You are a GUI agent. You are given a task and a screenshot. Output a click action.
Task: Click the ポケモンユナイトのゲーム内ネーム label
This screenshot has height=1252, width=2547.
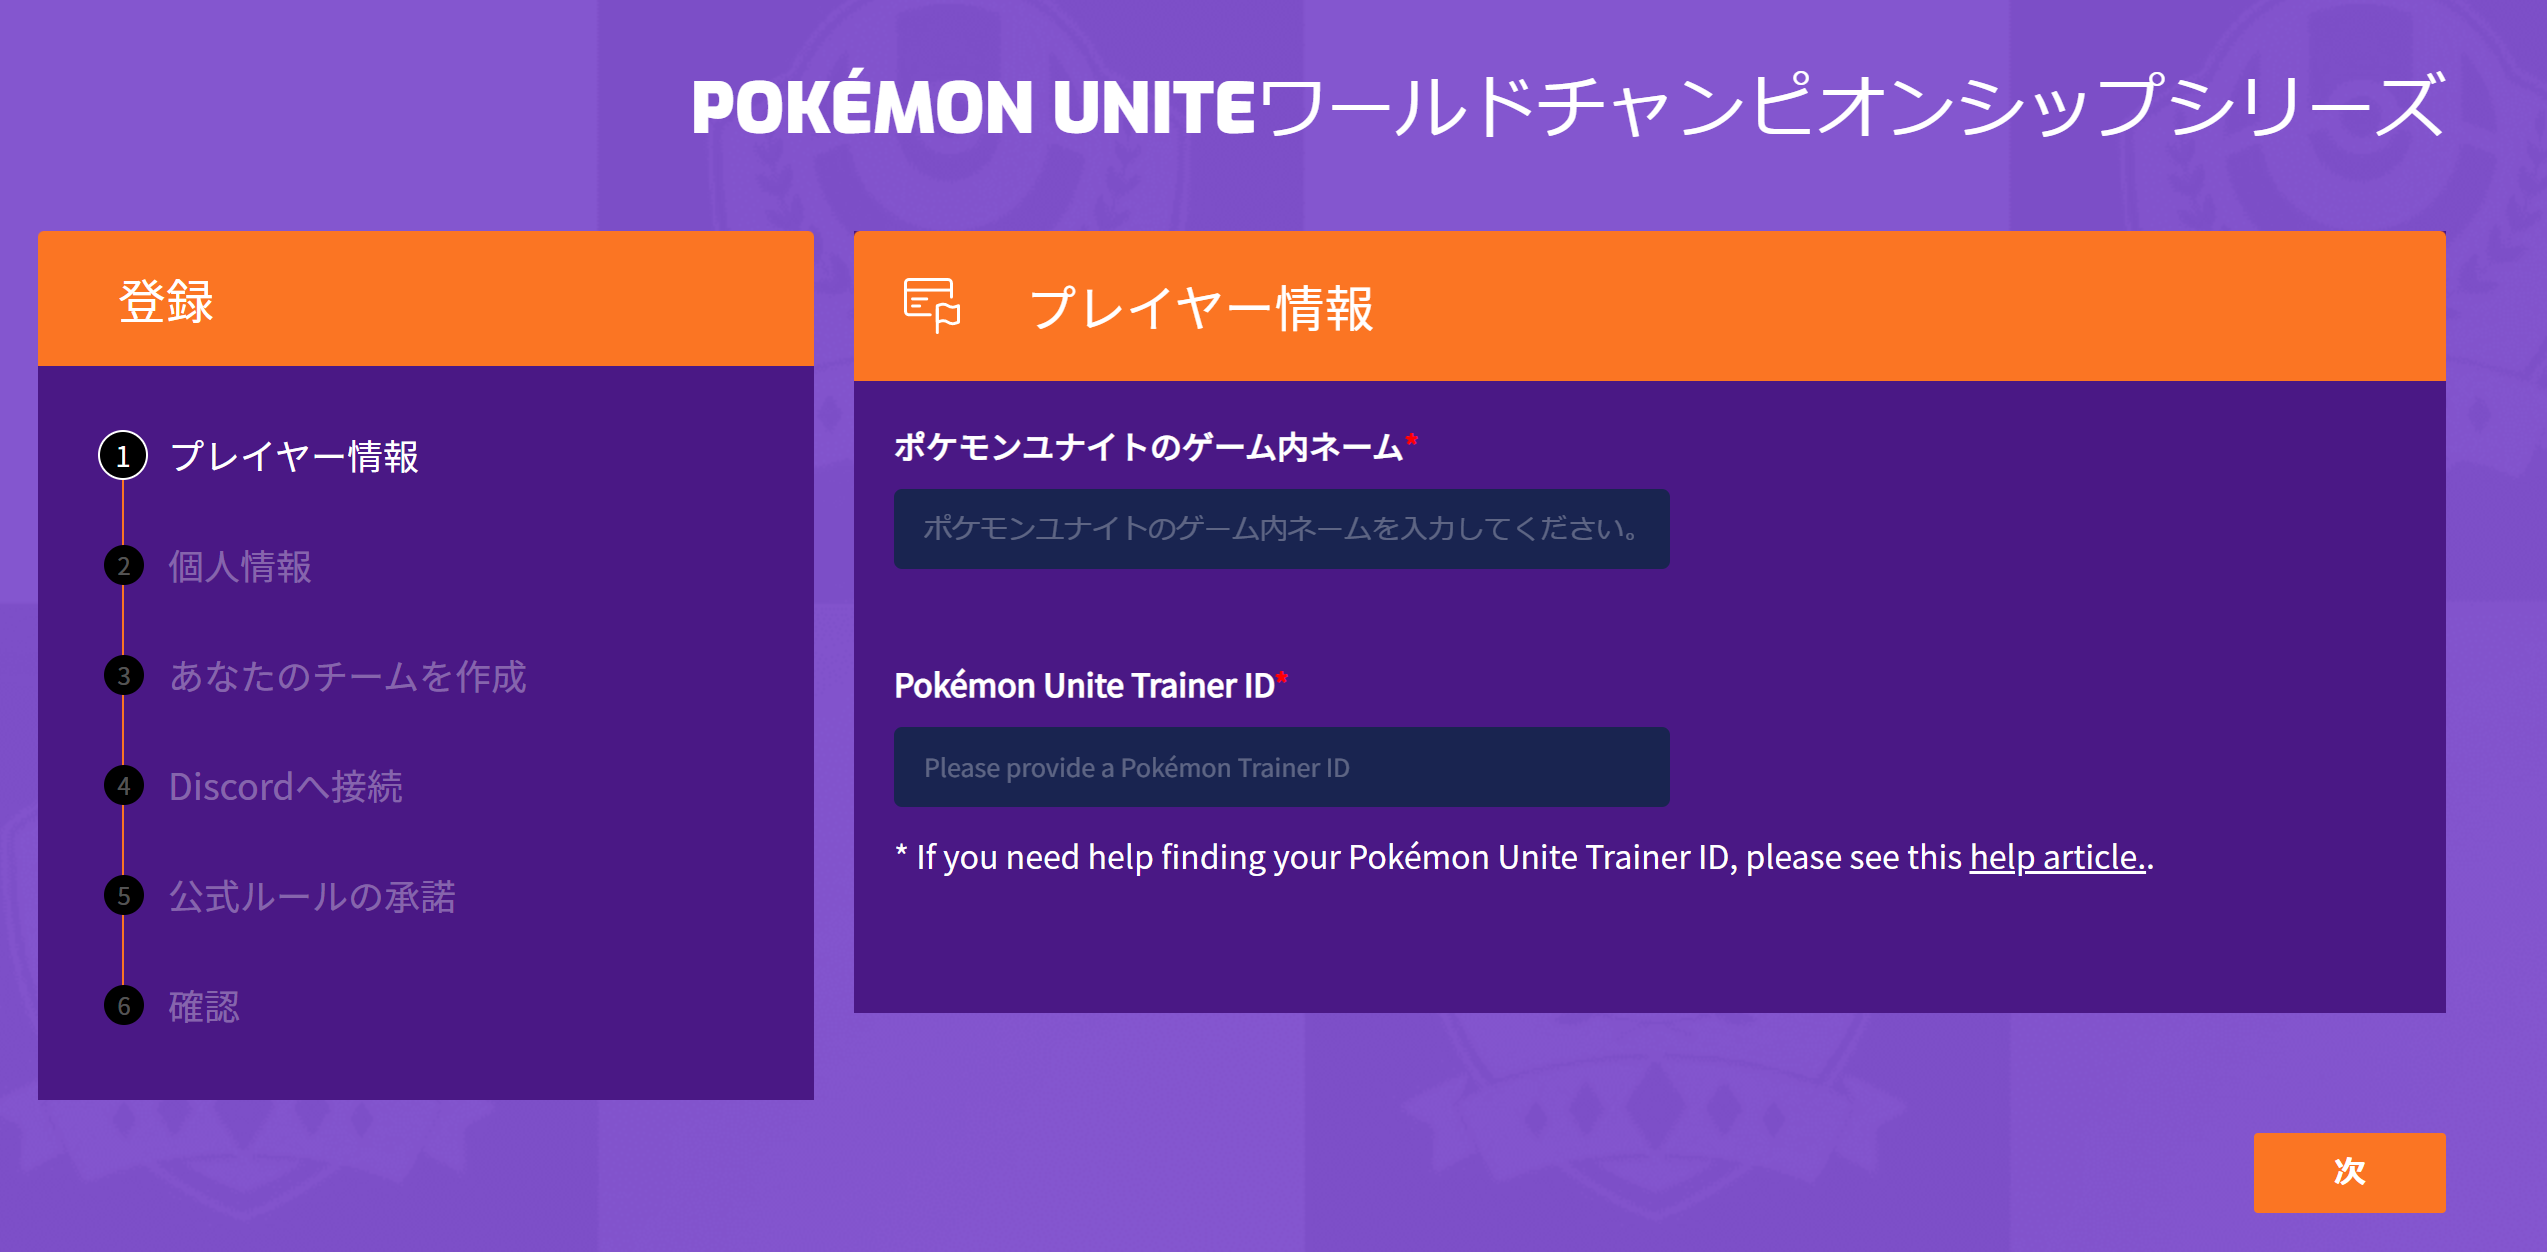tap(1148, 447)
